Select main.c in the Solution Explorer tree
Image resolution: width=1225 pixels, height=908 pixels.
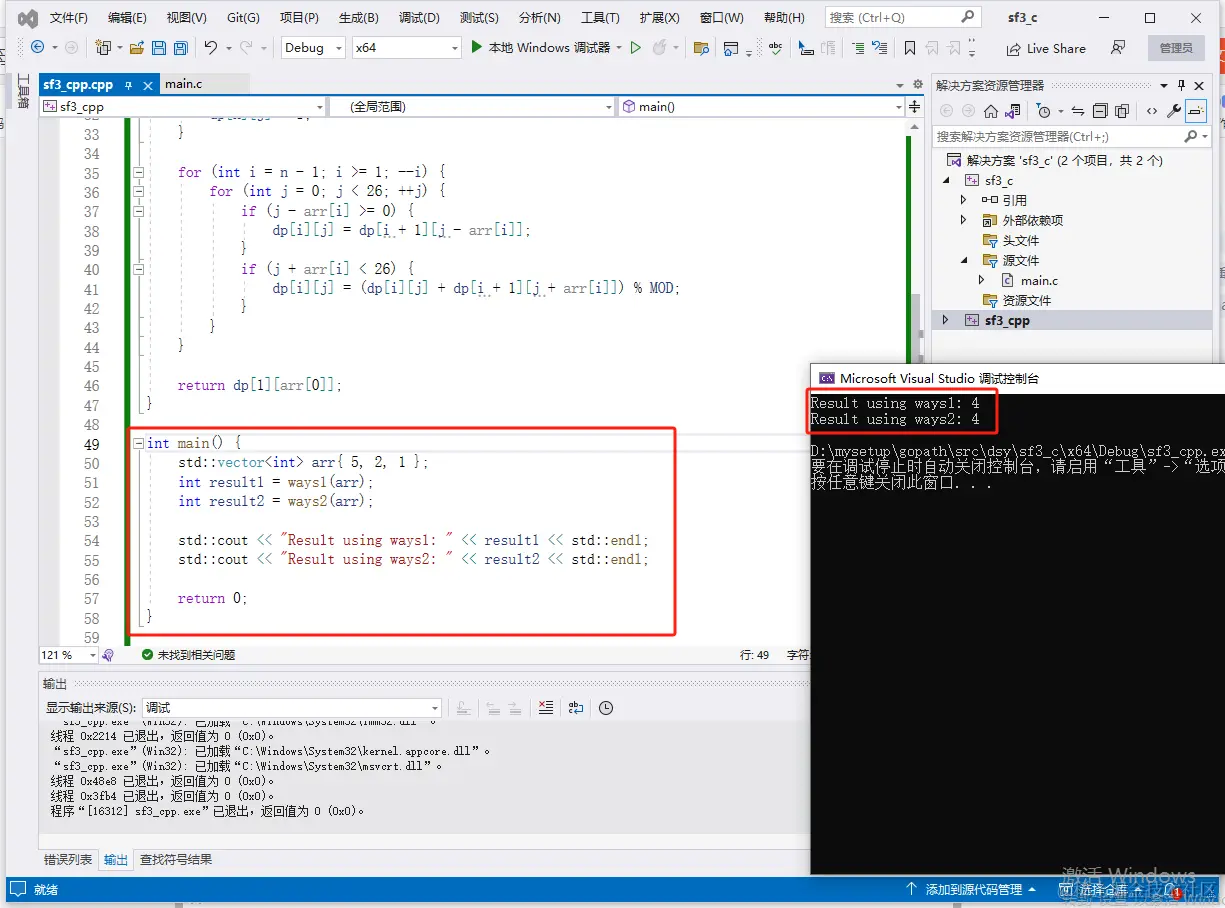coord(1039,281)
